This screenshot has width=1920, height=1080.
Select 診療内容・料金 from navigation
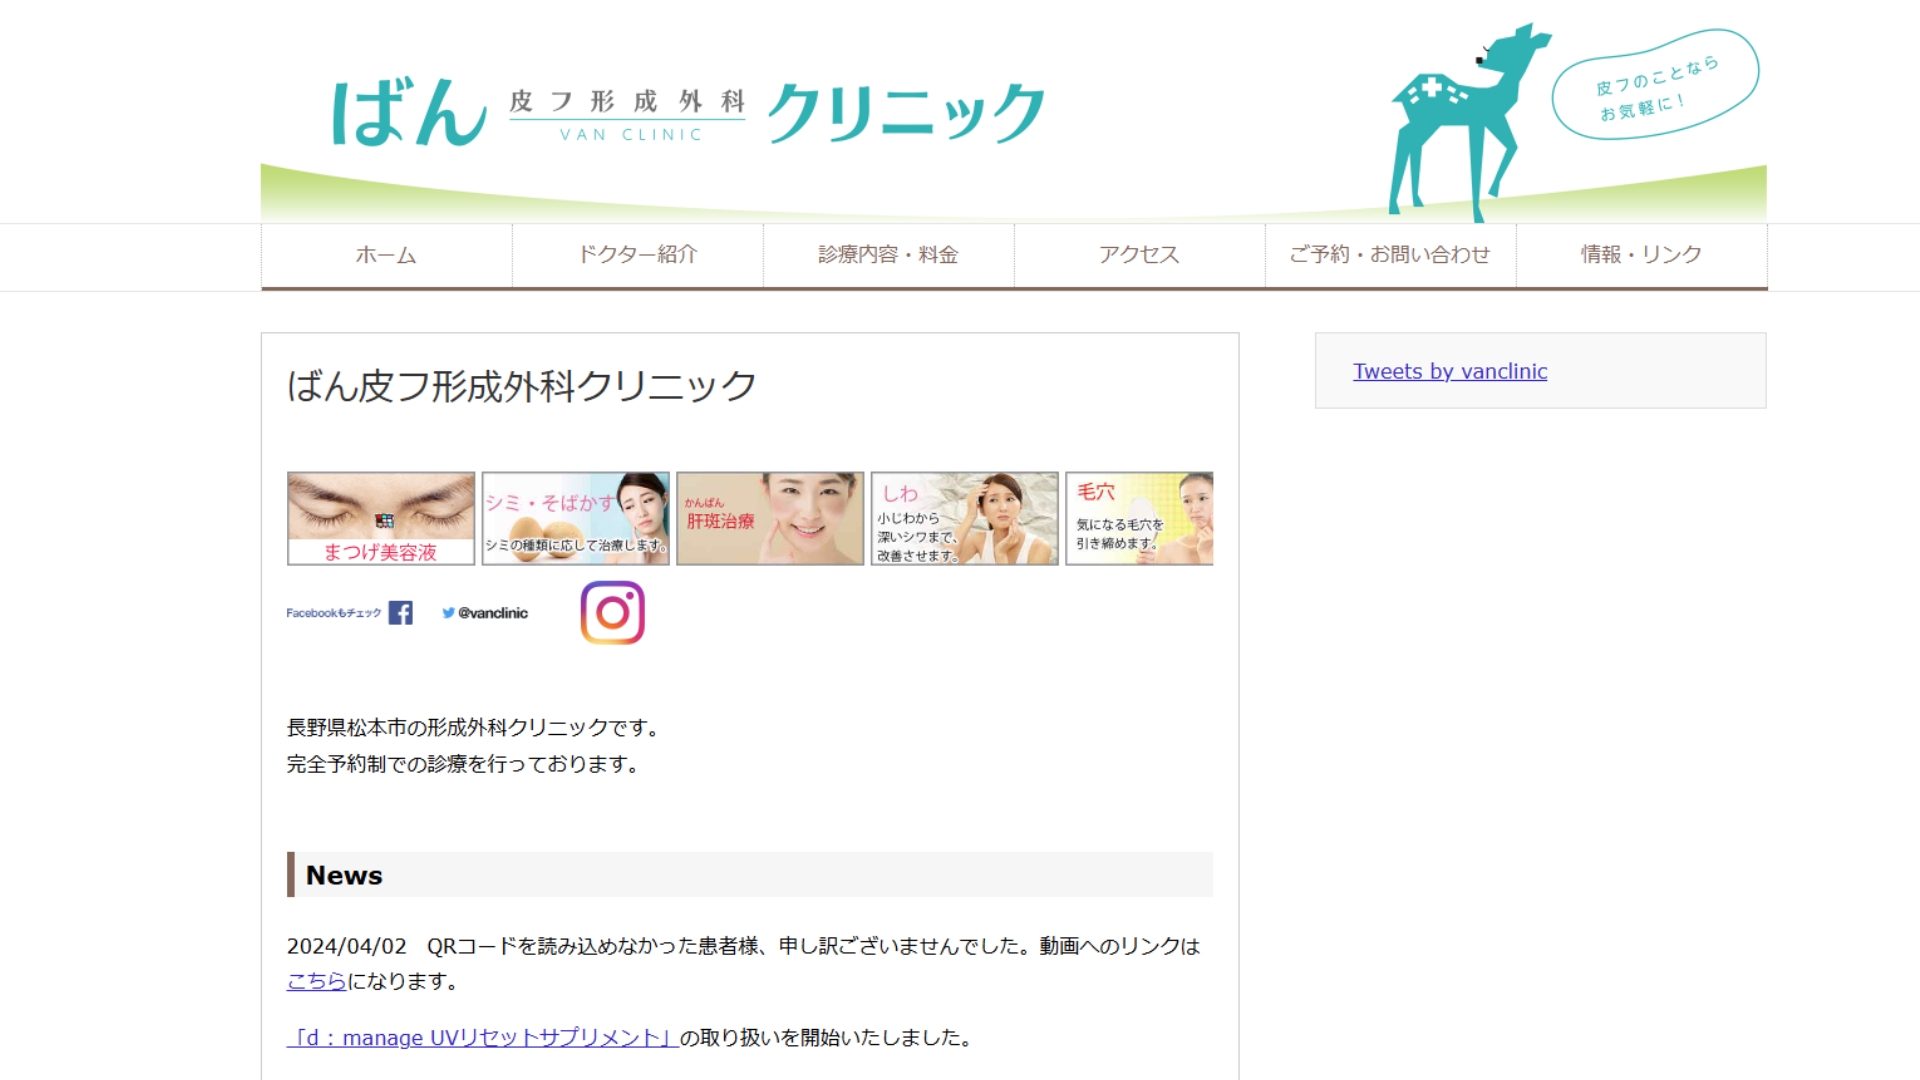point(888,254)
